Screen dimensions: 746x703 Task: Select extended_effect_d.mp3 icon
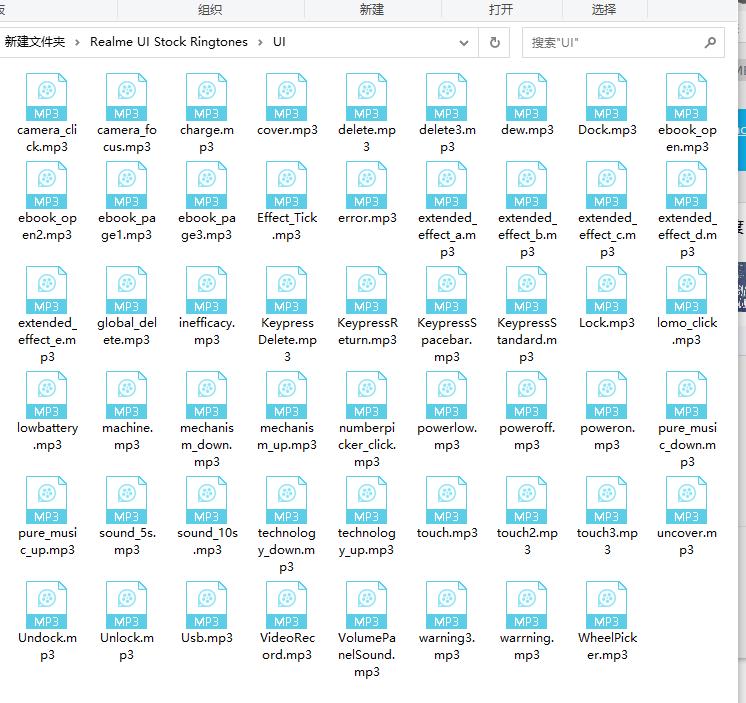[x=686, y=185]
